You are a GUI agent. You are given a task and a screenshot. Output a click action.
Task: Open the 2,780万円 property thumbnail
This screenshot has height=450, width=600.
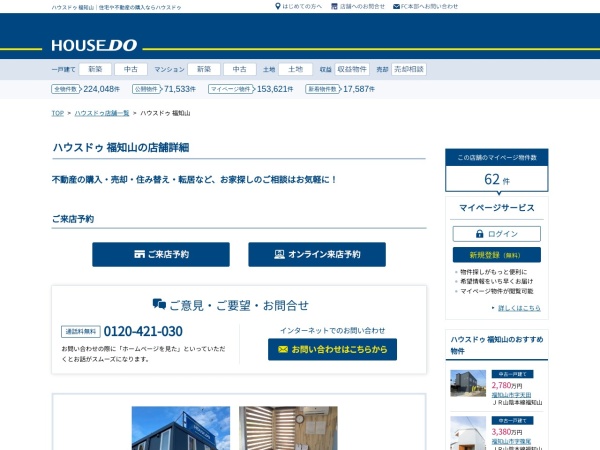[x=468, y=383]
